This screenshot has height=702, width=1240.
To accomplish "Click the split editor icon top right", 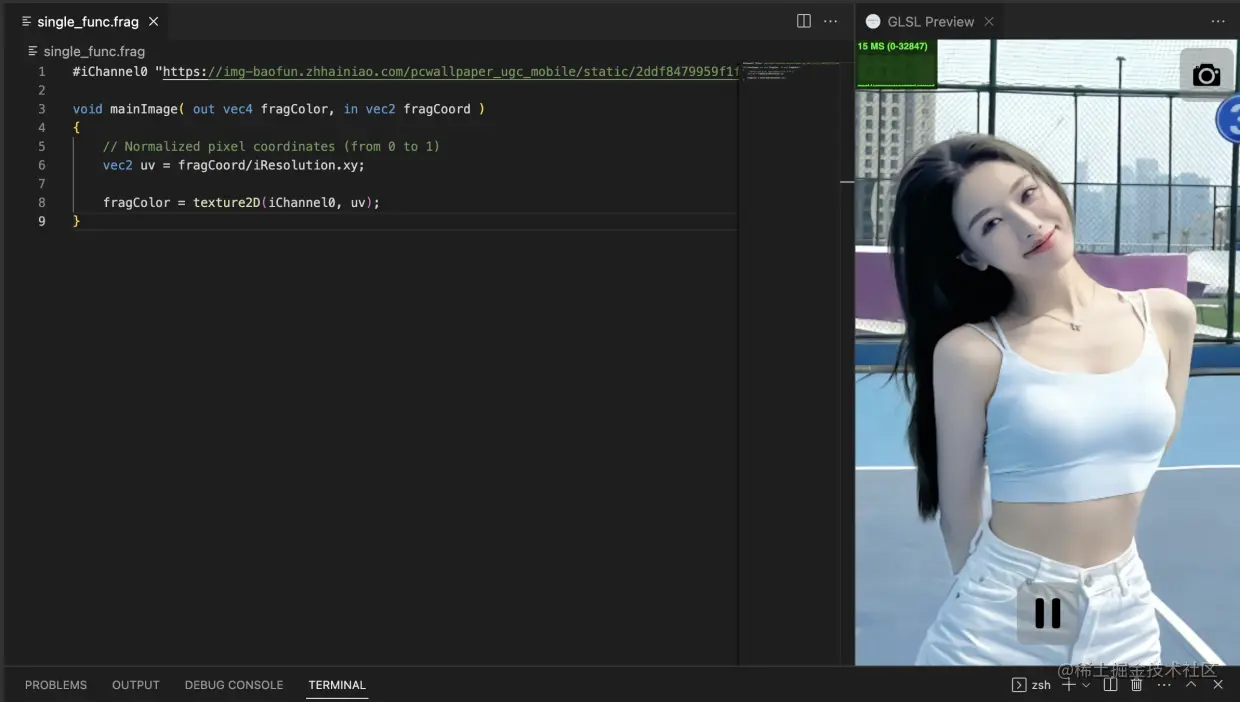I will click(x=804, y=21).
